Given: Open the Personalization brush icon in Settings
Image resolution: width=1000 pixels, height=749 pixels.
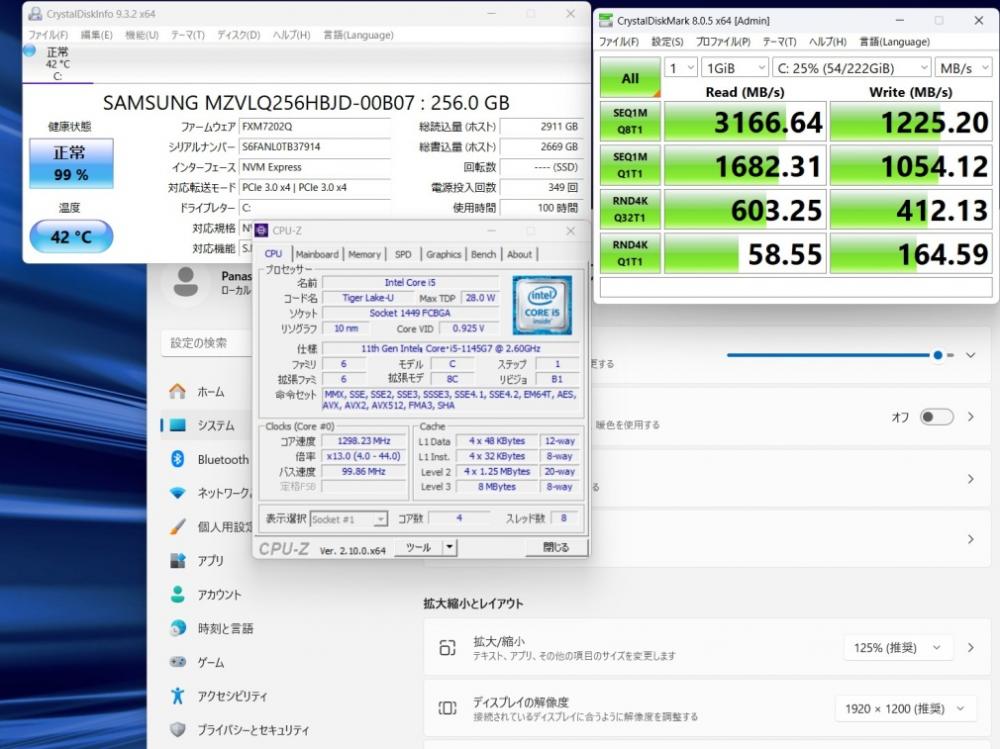Looking at the screenshot, I should 177,526.
